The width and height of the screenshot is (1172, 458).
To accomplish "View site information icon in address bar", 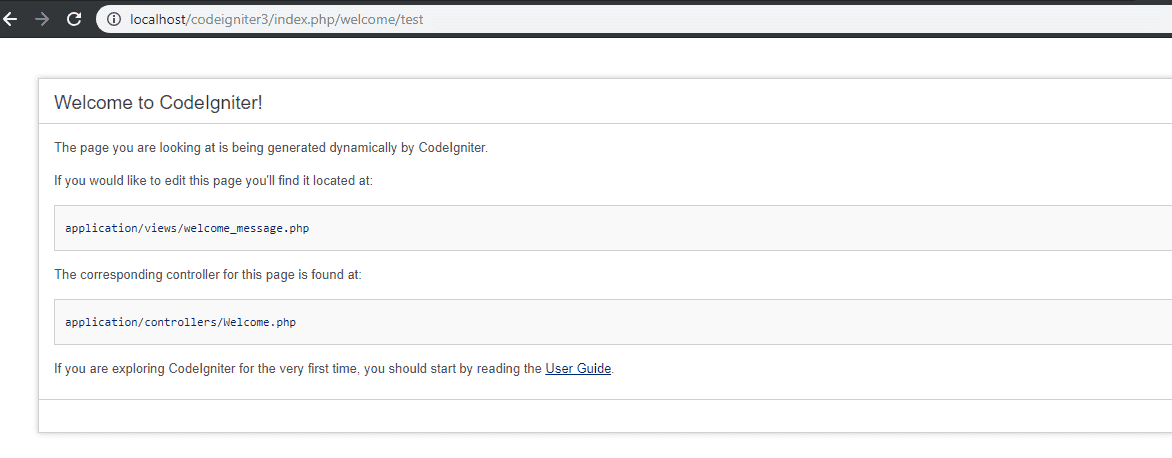I will (114, 19).
